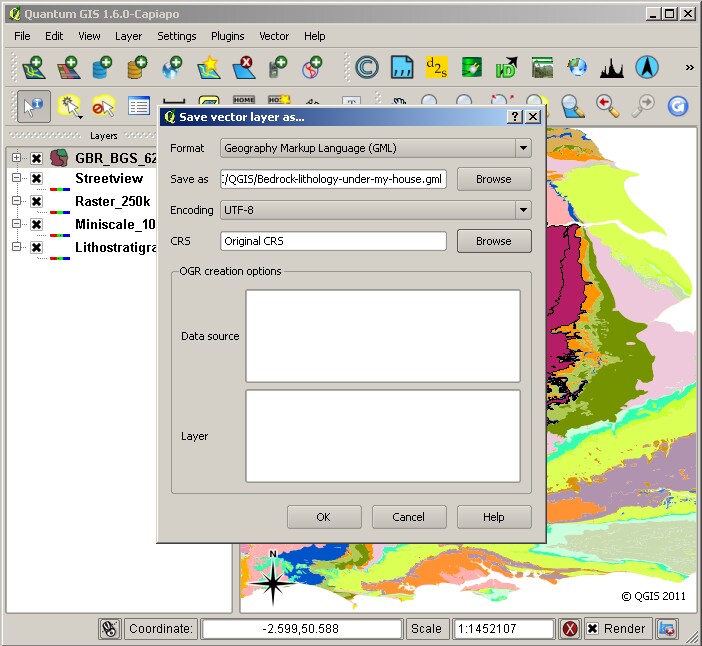Add a PostGIS layer

pyautogui.click(x=103, y=68)
